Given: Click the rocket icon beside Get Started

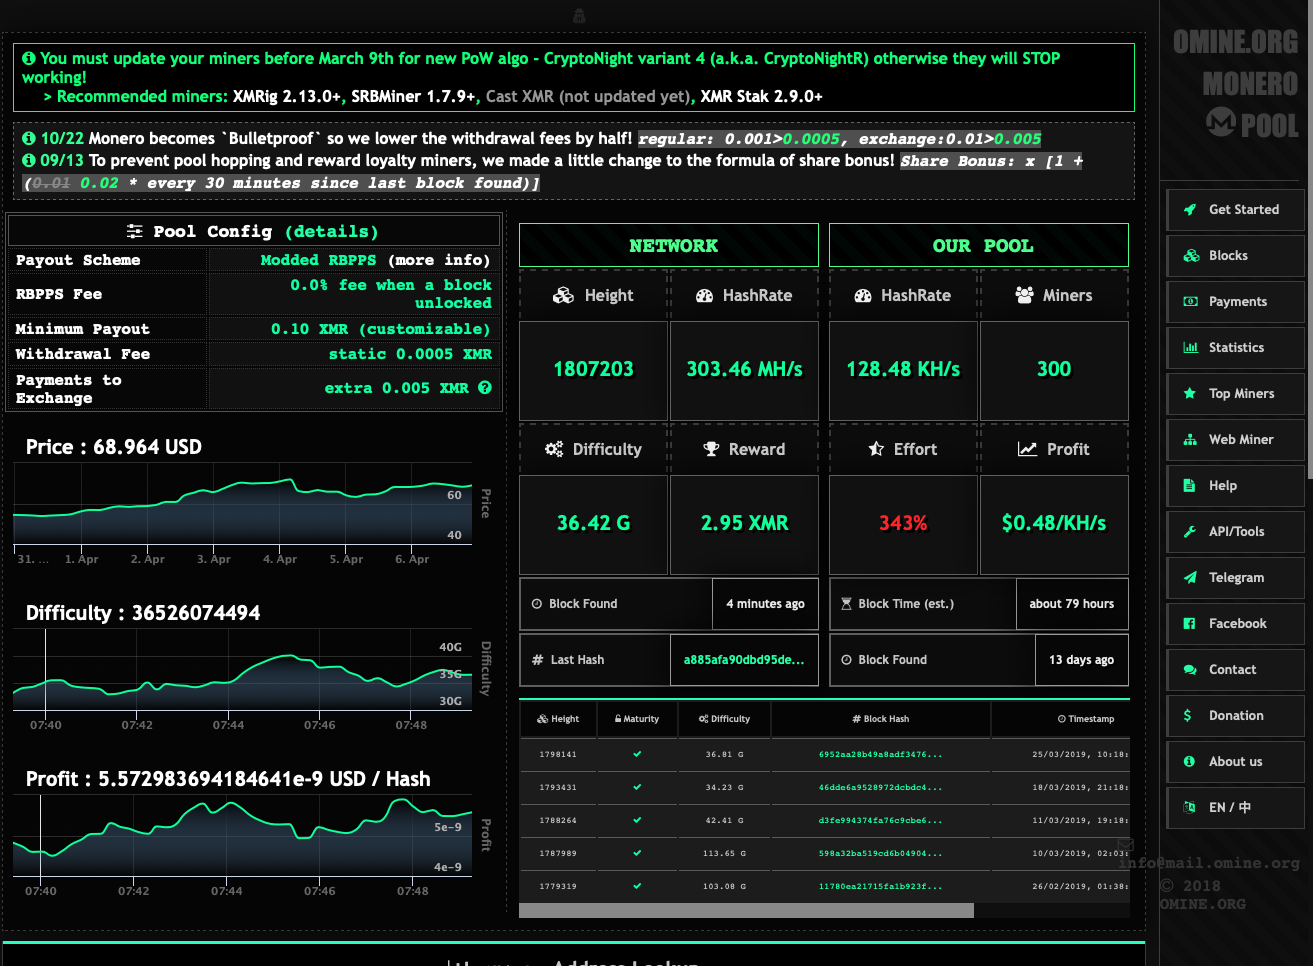Looking at the screenshot, I should (x=1190, y=210).
